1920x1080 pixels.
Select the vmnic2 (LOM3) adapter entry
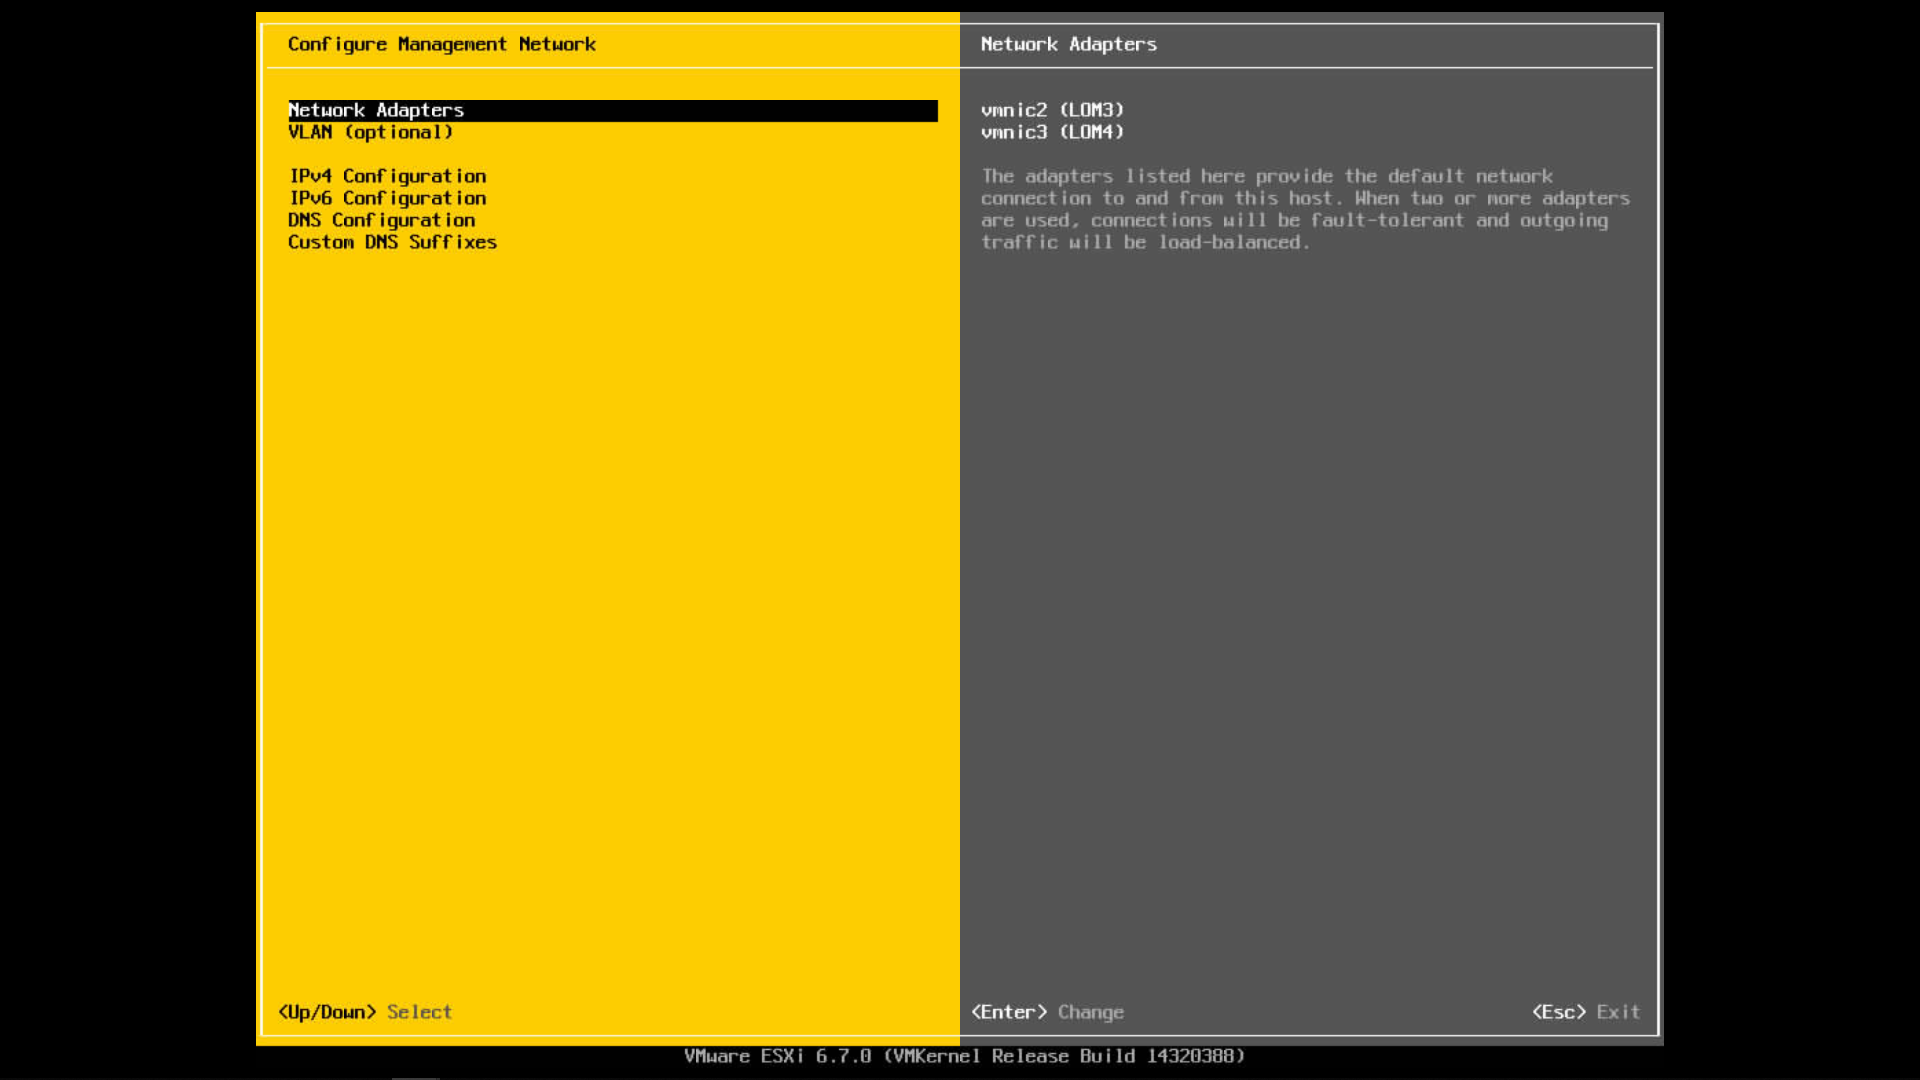(x=1052, y=110)
